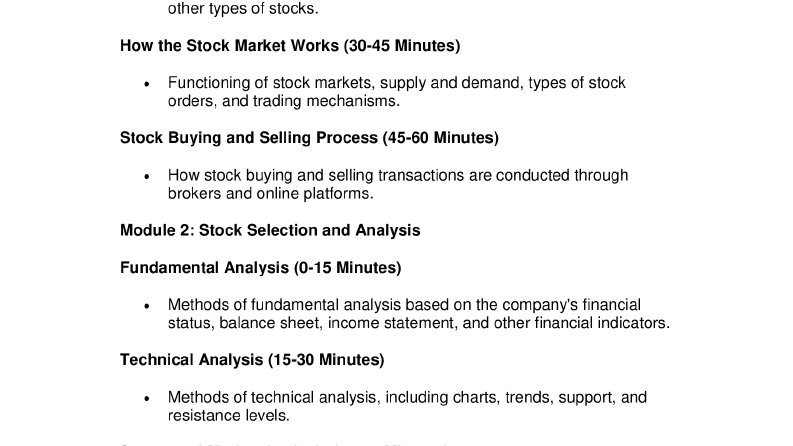Screen dimensions: 793x446
Task: Click 'Module 2: Stock Selection and Analysis' heading
Action: coord(270,231)
